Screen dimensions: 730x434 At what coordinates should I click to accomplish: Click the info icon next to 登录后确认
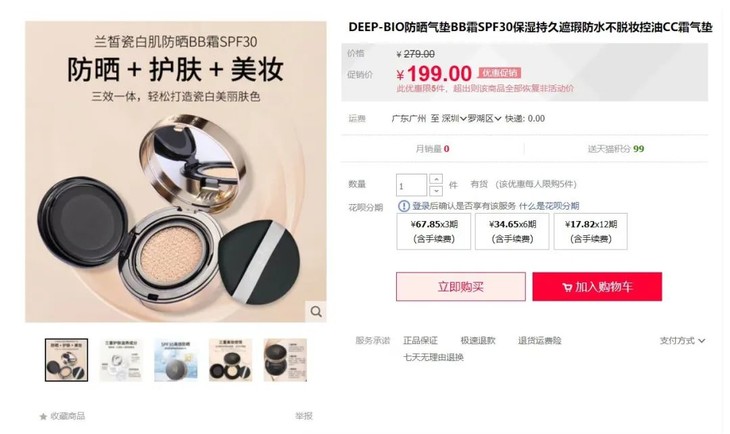[404, 206]
